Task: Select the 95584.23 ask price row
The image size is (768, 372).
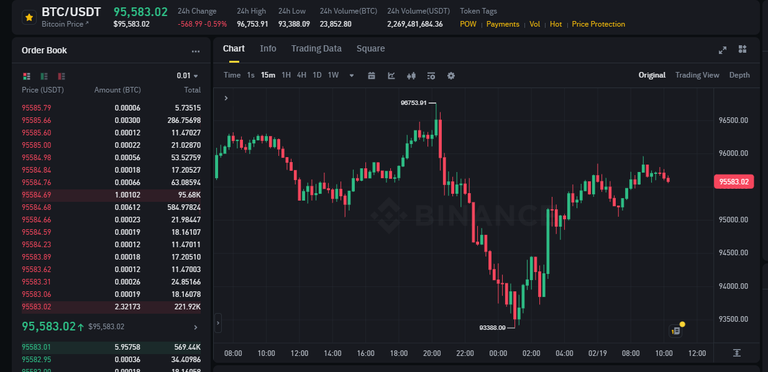Action: click(111, 245)
